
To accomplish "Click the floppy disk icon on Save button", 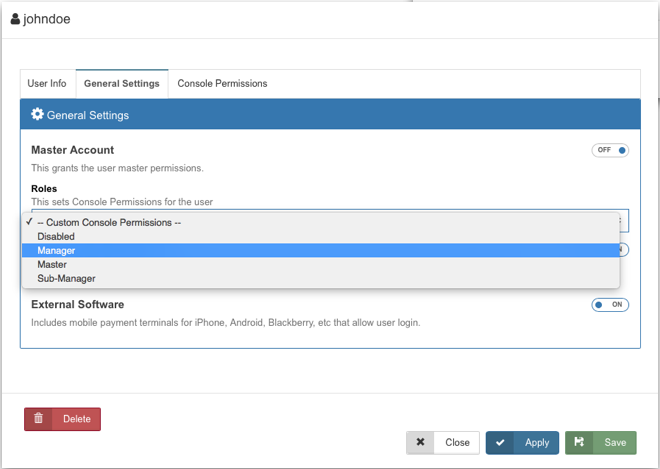I will click(580, 442).
